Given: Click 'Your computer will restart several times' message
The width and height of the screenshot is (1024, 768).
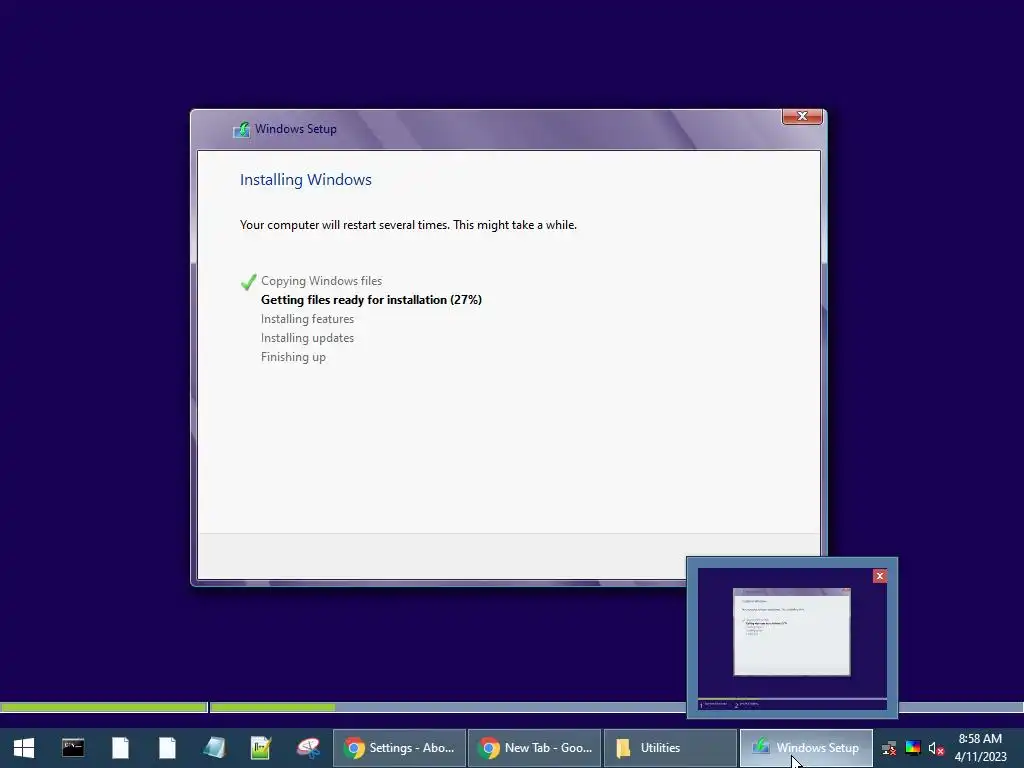Looking at the screenshot, I should pos(408,225).
